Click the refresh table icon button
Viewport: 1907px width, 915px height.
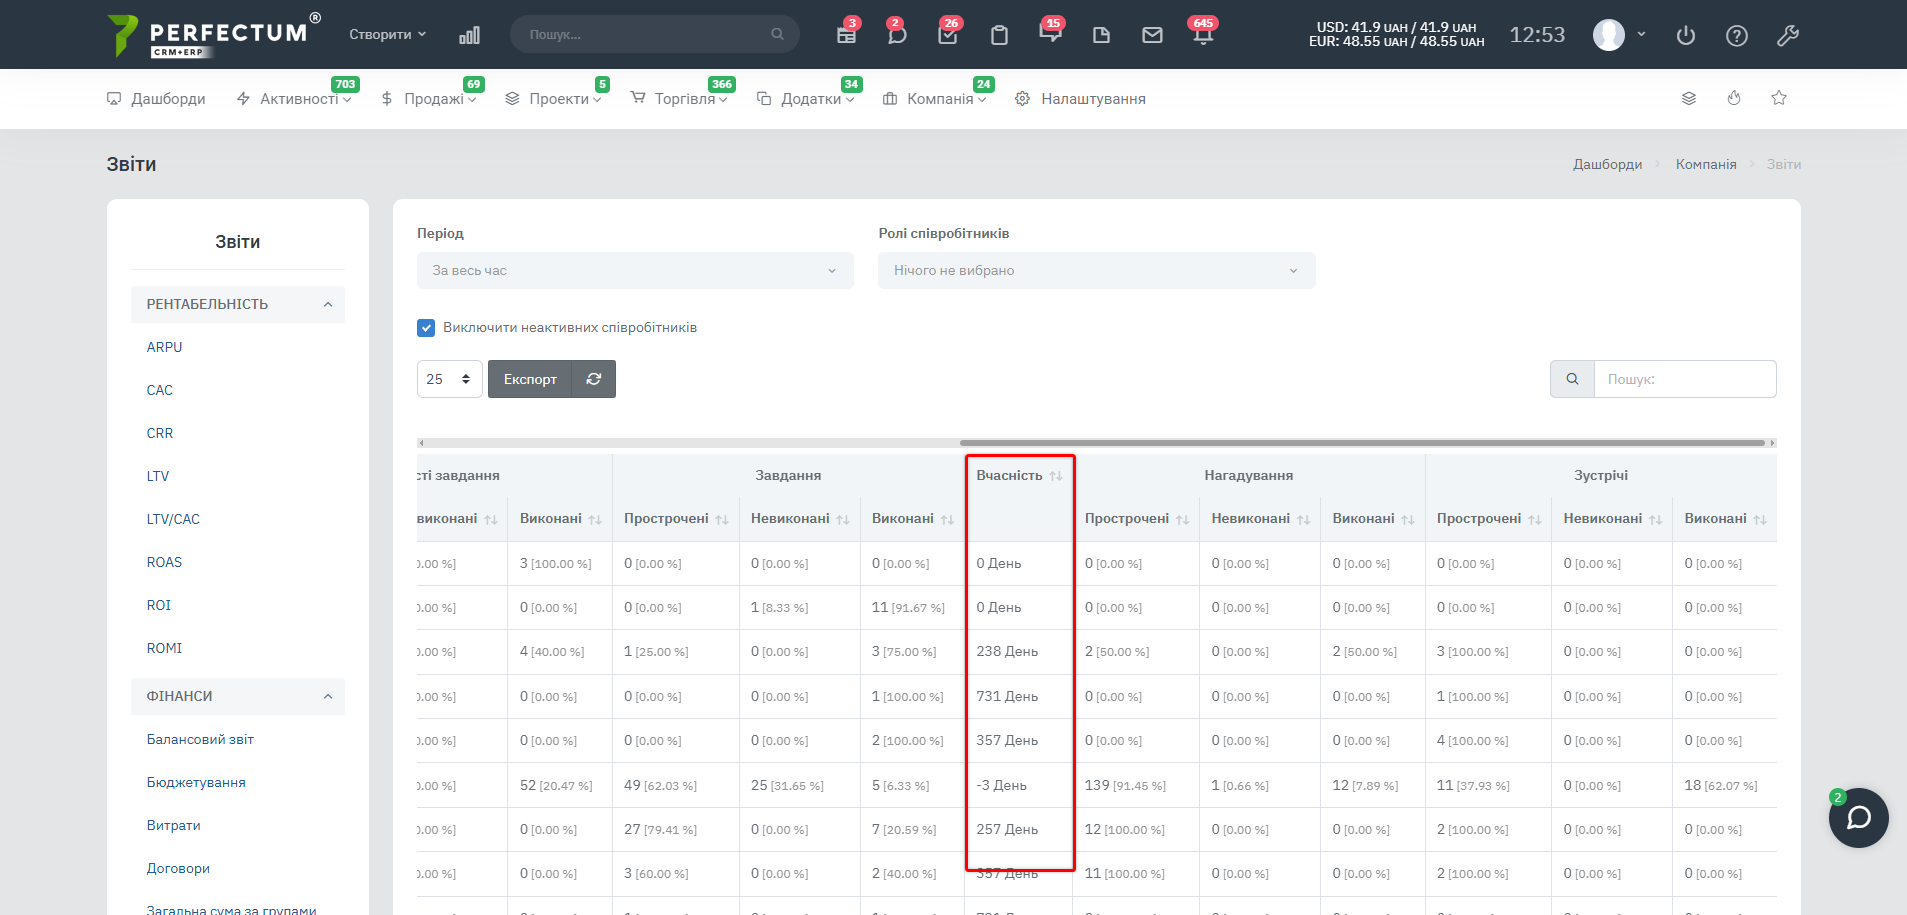pyautogui.click(x=594, y=379)
